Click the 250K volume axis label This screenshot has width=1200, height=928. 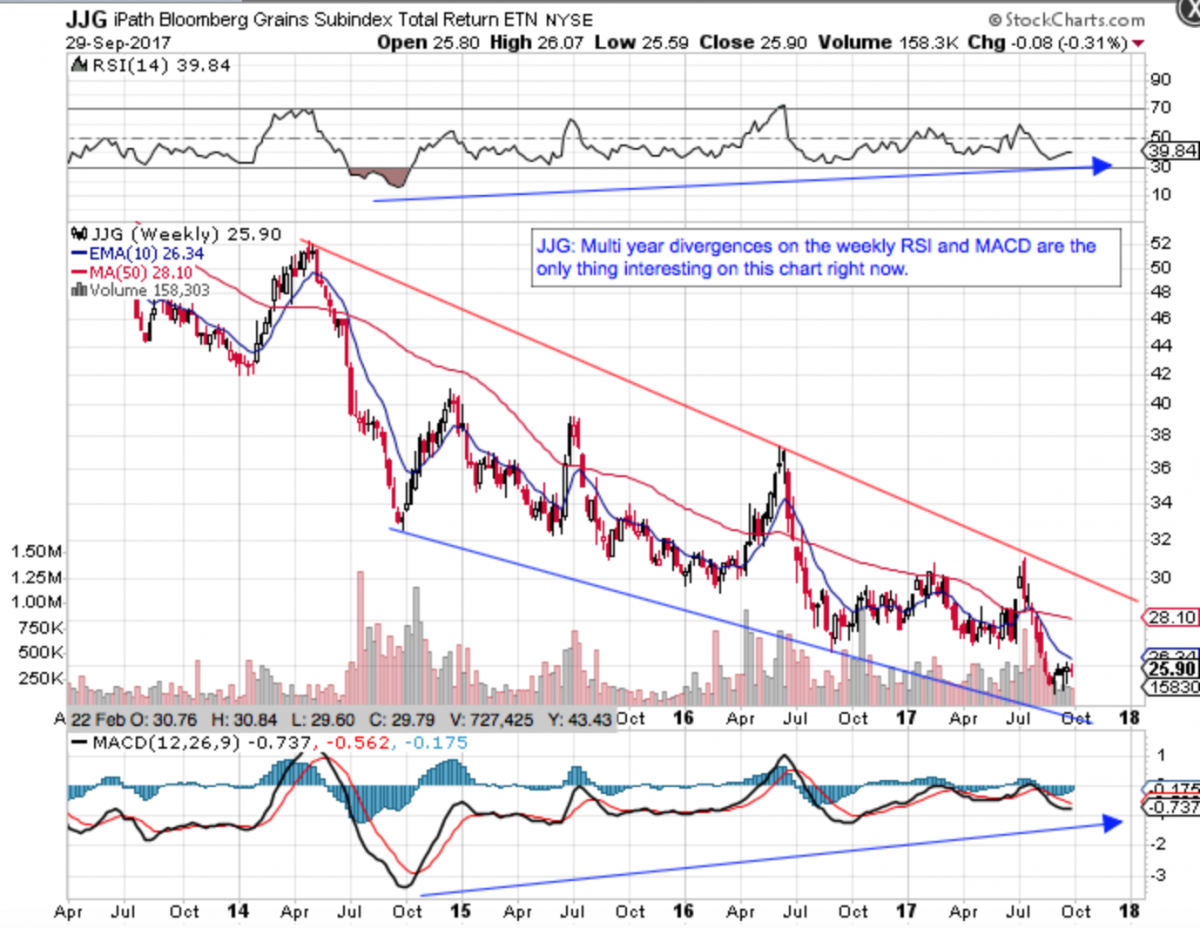pyautogui.click(x=39, y=679)
